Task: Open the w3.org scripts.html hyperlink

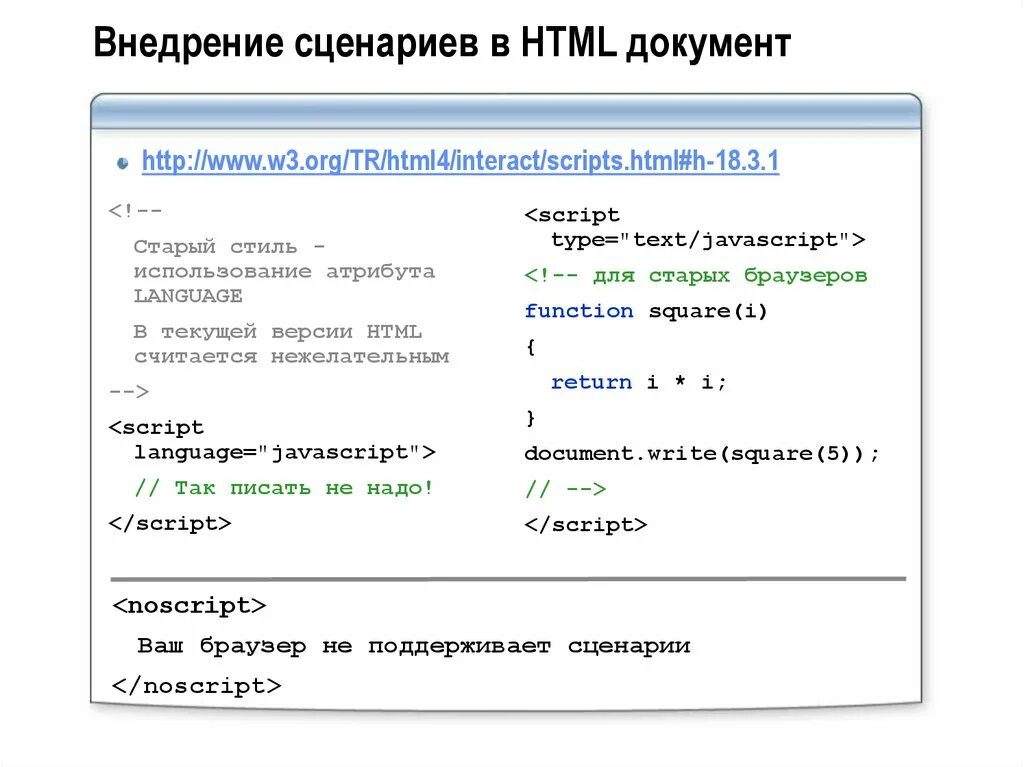Action: (460, 161)
